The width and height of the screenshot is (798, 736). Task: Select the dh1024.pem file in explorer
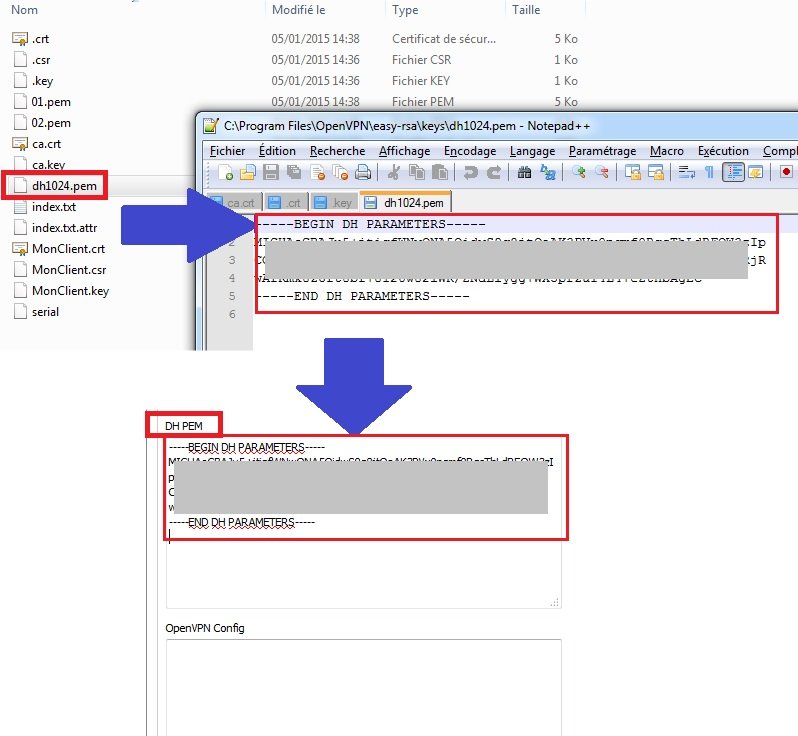pos(65,186)
